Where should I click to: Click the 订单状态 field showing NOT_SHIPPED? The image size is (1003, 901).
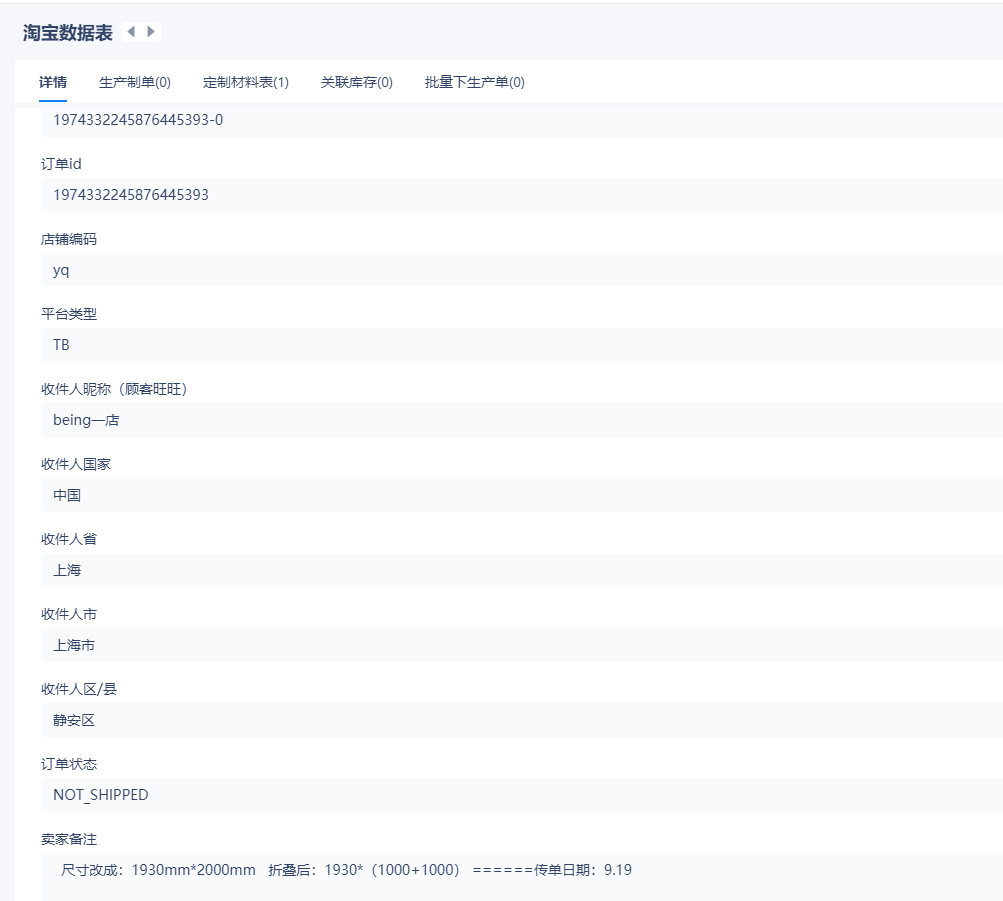pos(521,795)
